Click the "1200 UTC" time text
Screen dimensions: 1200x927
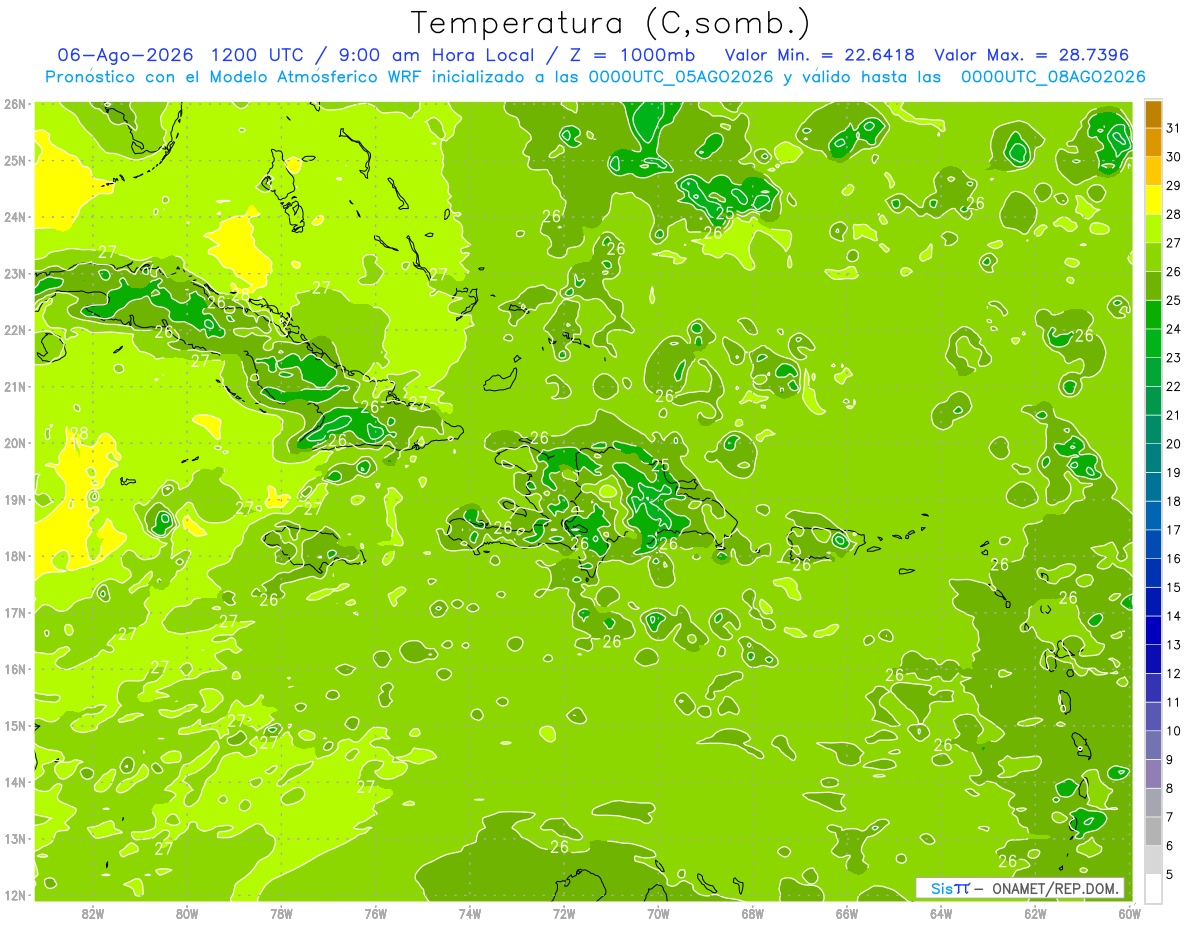(259, 55)
